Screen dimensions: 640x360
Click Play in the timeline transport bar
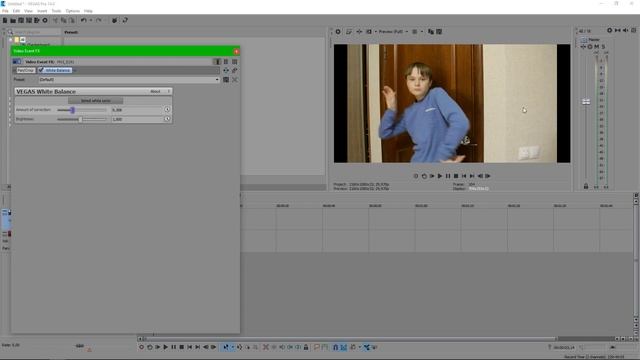coord(166,347)
